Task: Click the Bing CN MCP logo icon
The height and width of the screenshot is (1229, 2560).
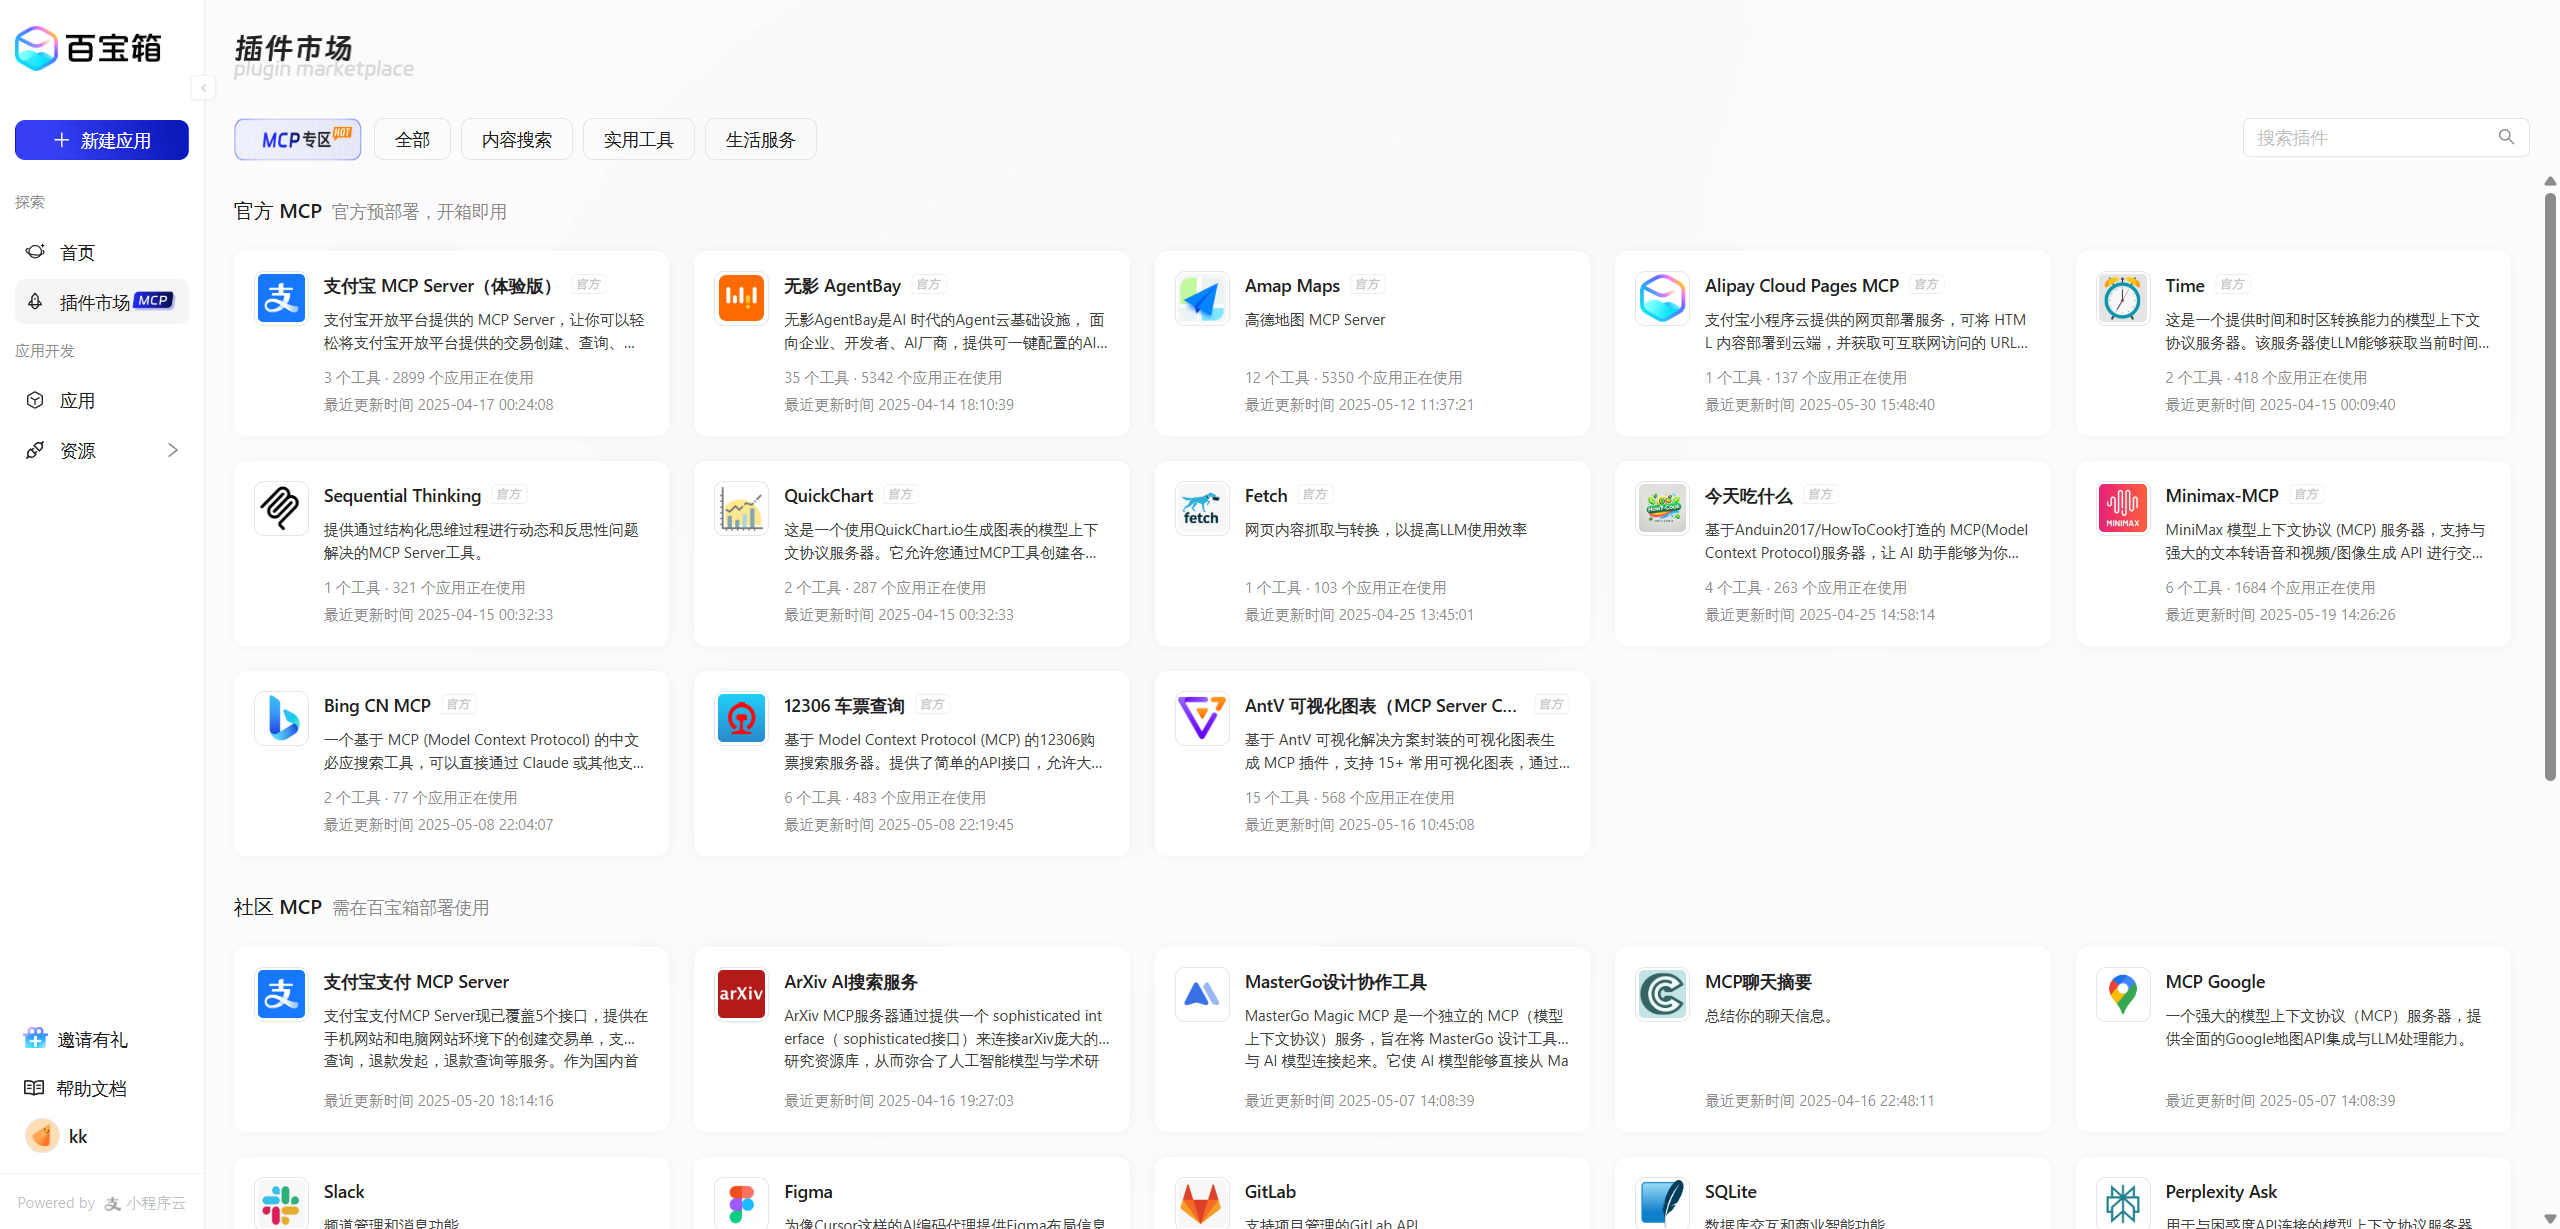Action: [281, 718]
